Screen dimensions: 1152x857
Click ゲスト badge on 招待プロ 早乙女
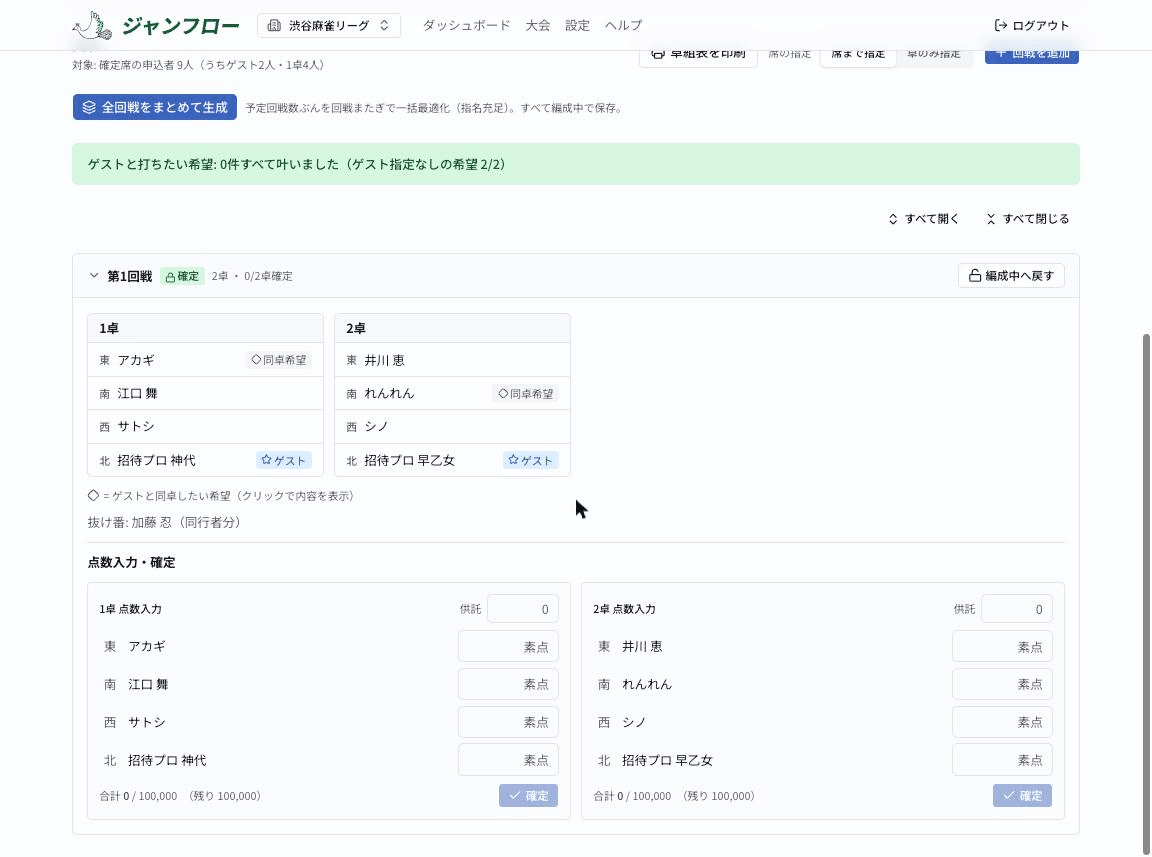[x=530, y=460]
